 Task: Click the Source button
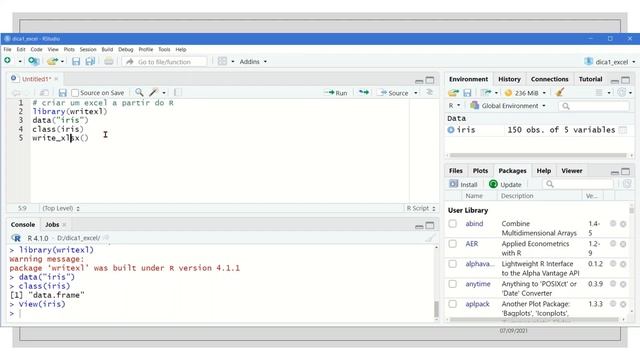(x=394, y=93)
